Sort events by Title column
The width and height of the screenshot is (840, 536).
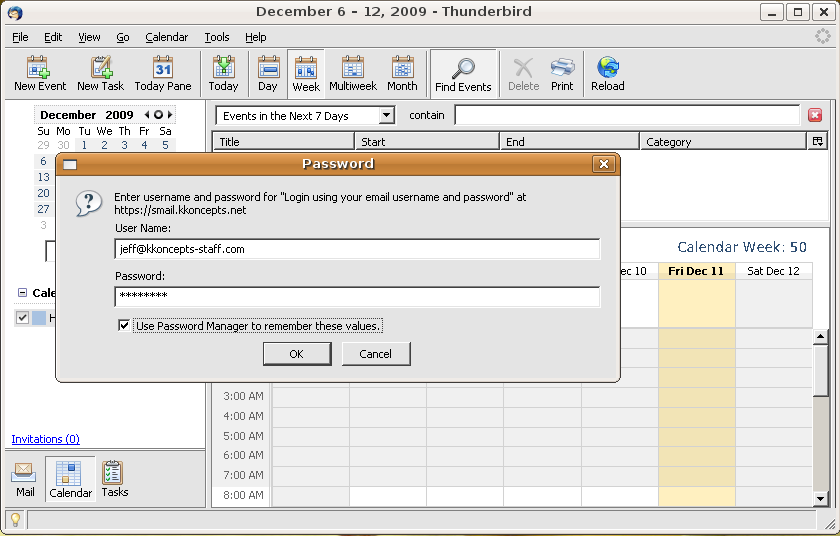(x=284, y=141)
